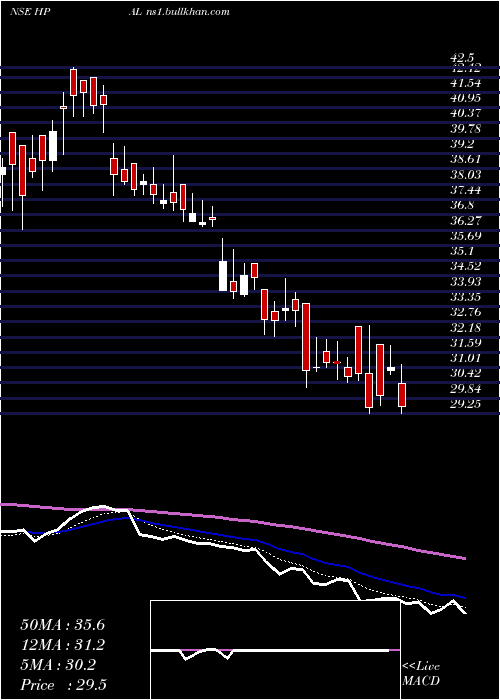500x700 pixels.
Task: Select the 29.25 price axis label
Action: 466,404
